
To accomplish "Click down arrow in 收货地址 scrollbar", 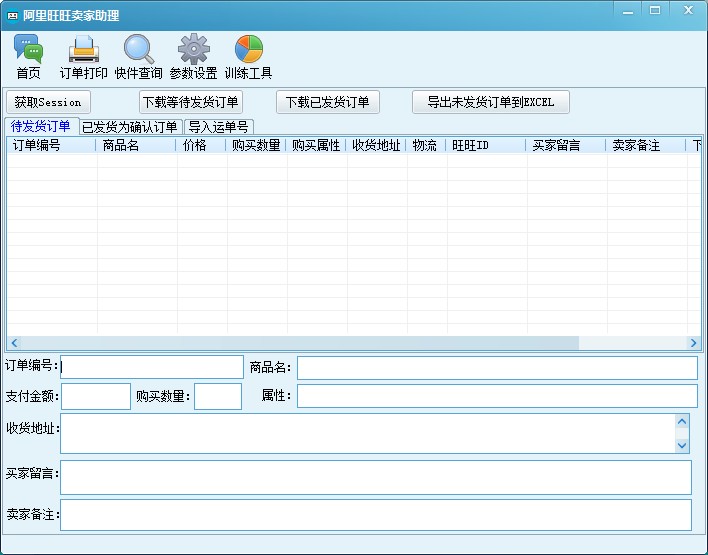I will tap(682, 445).
